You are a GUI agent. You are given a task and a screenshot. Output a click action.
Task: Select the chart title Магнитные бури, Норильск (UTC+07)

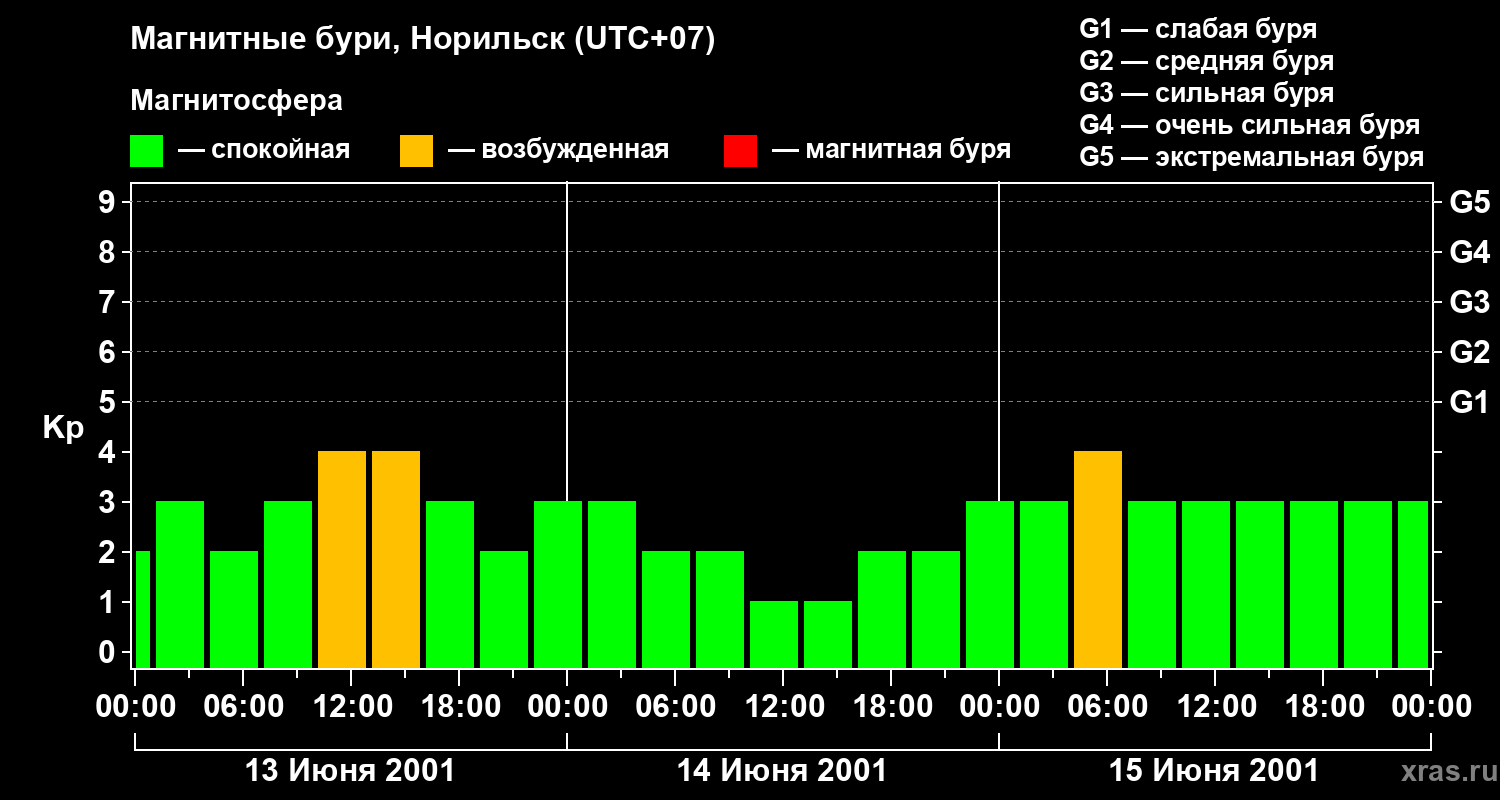coord(423,40)
